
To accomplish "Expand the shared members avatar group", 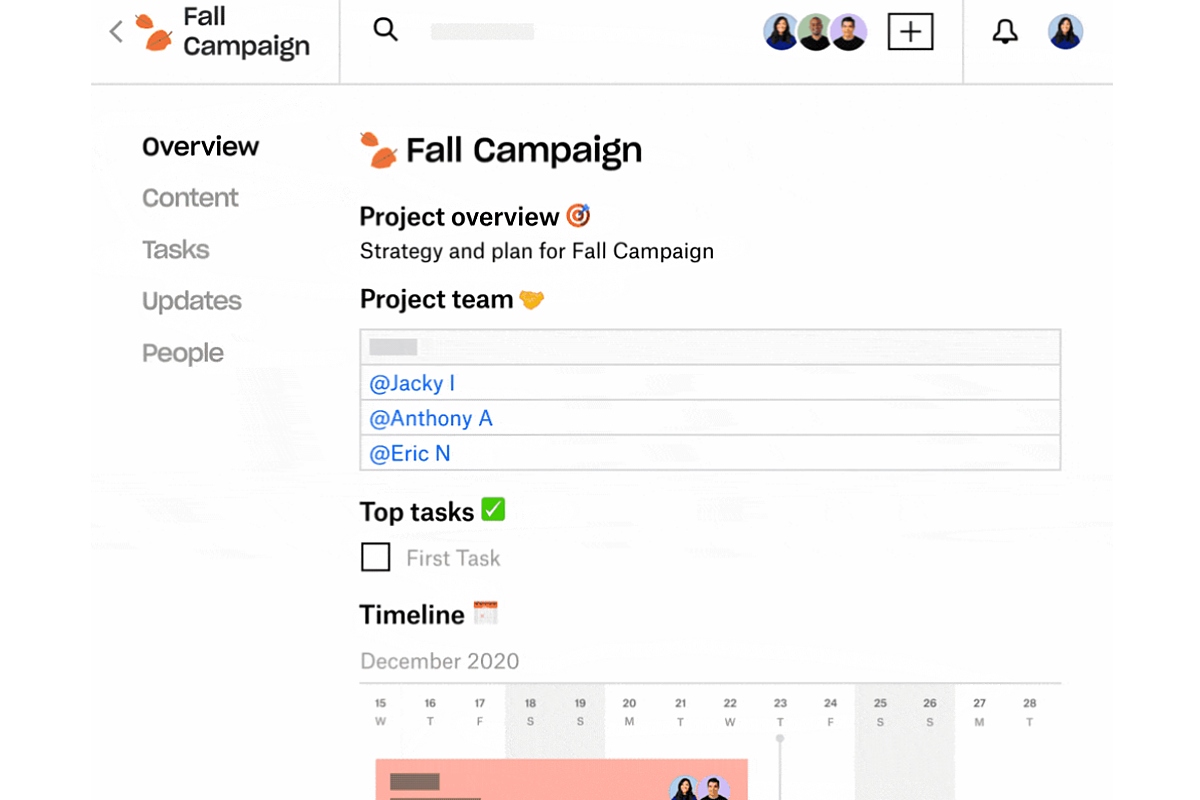I will 815,31.
